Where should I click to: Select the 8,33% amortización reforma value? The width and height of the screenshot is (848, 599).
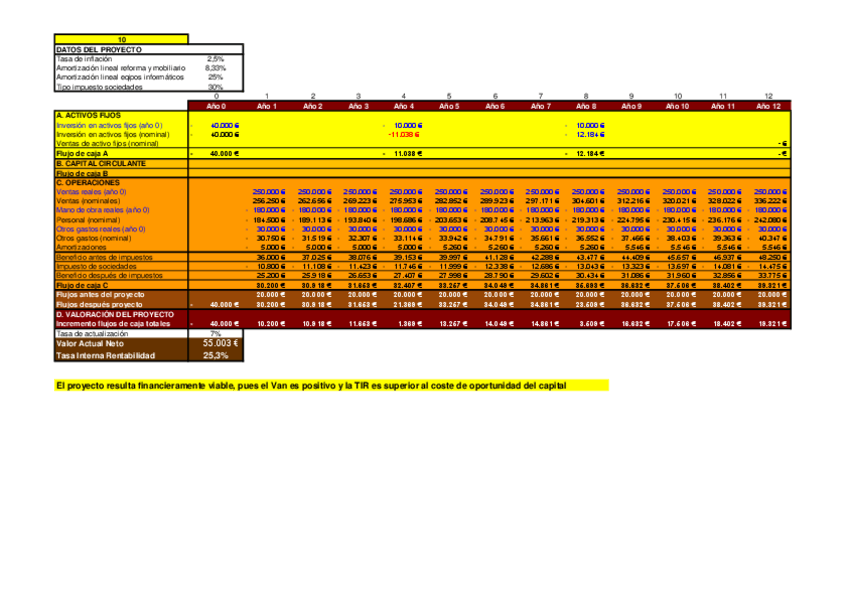coord(215,68)
